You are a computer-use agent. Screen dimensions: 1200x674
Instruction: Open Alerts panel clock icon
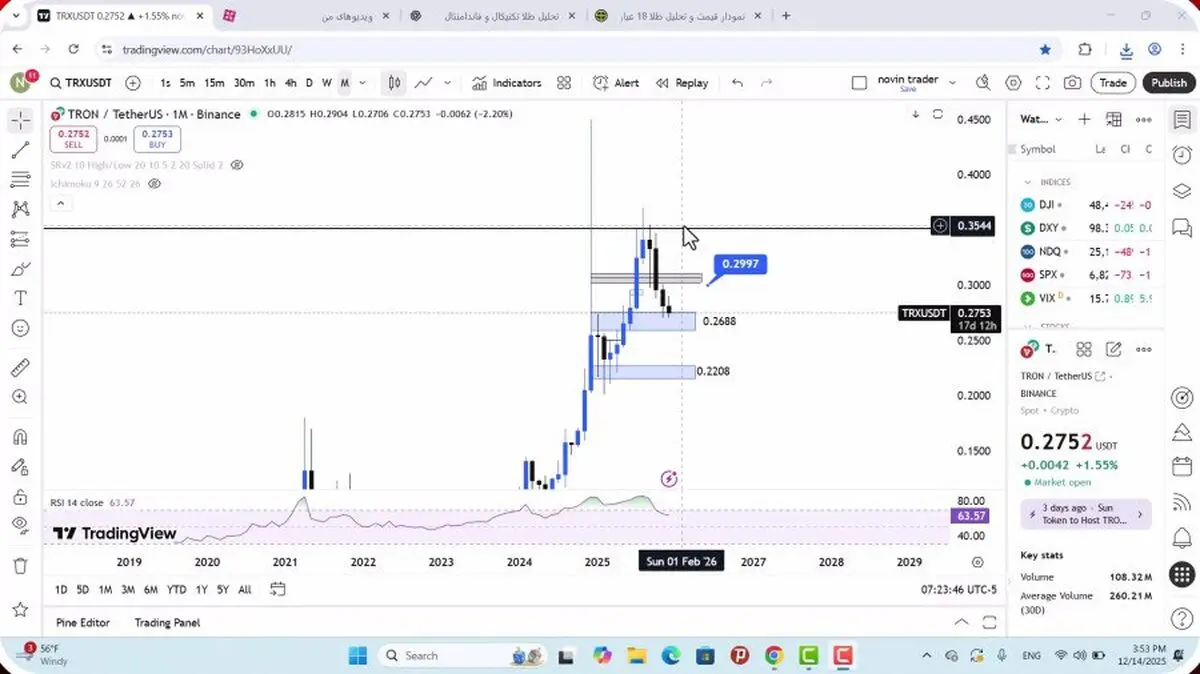click(1182, 155)
